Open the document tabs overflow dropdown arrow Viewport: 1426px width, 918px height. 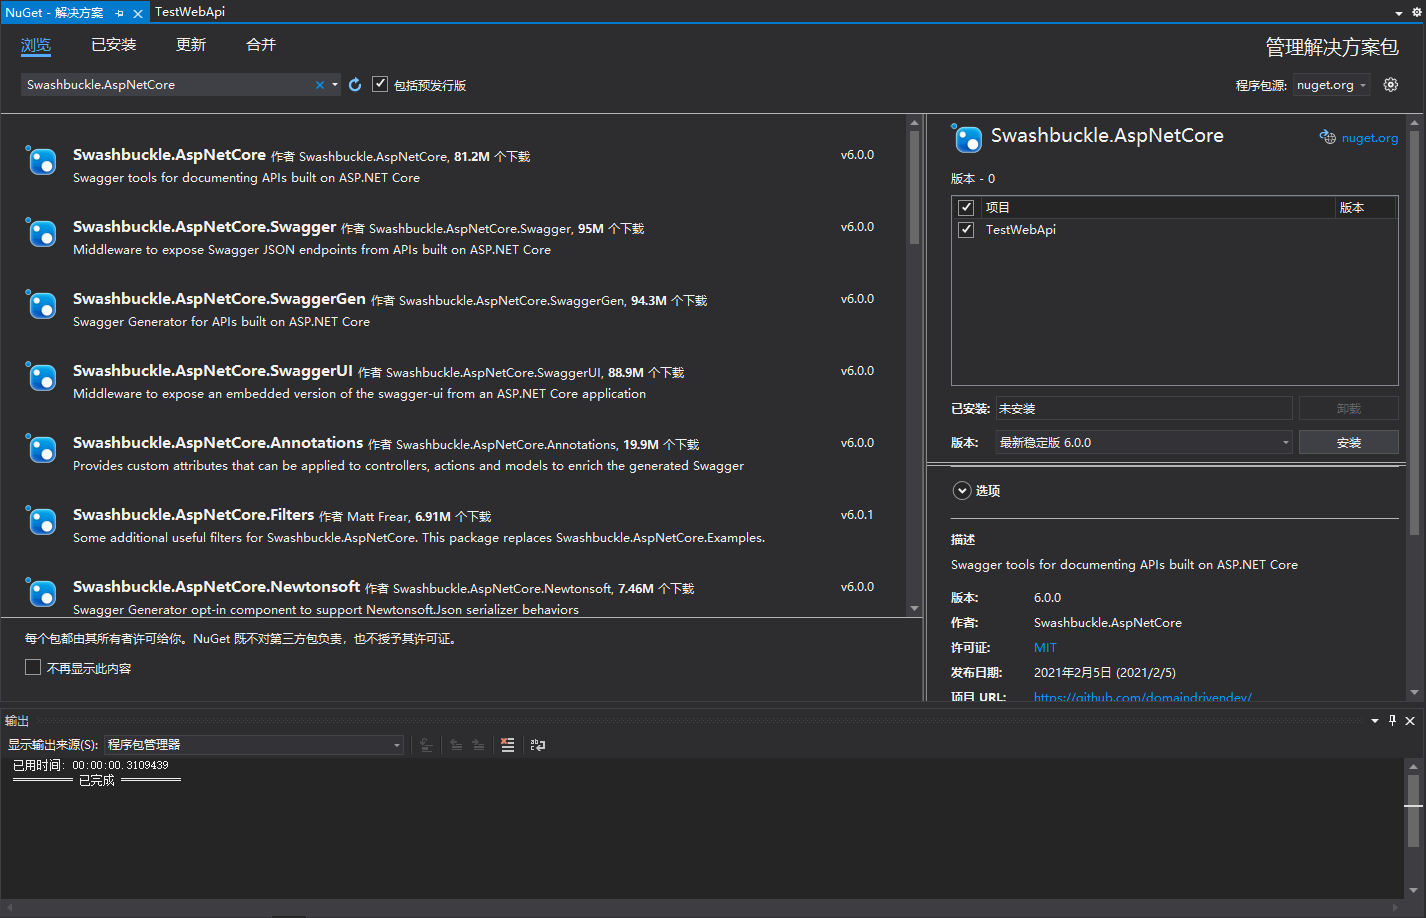tap(1399, 13)
